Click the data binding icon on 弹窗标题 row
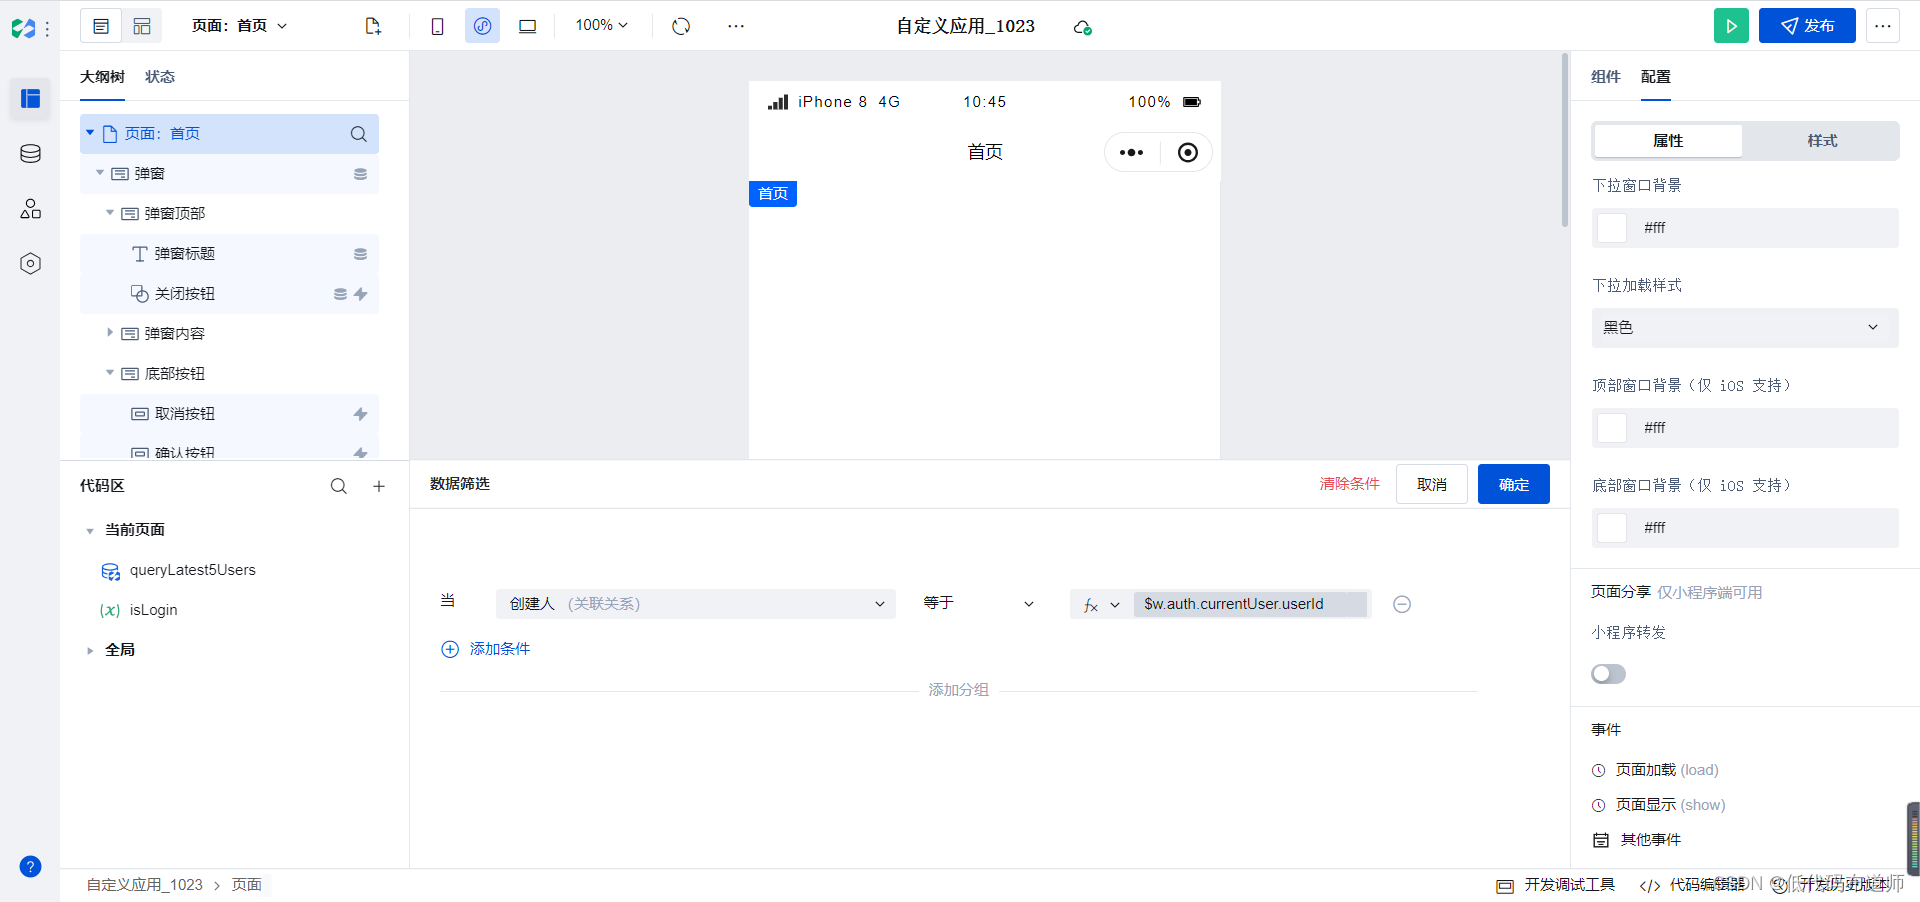Image resolution: width=1920 pixels, height=902 pixels. [360, 254]
